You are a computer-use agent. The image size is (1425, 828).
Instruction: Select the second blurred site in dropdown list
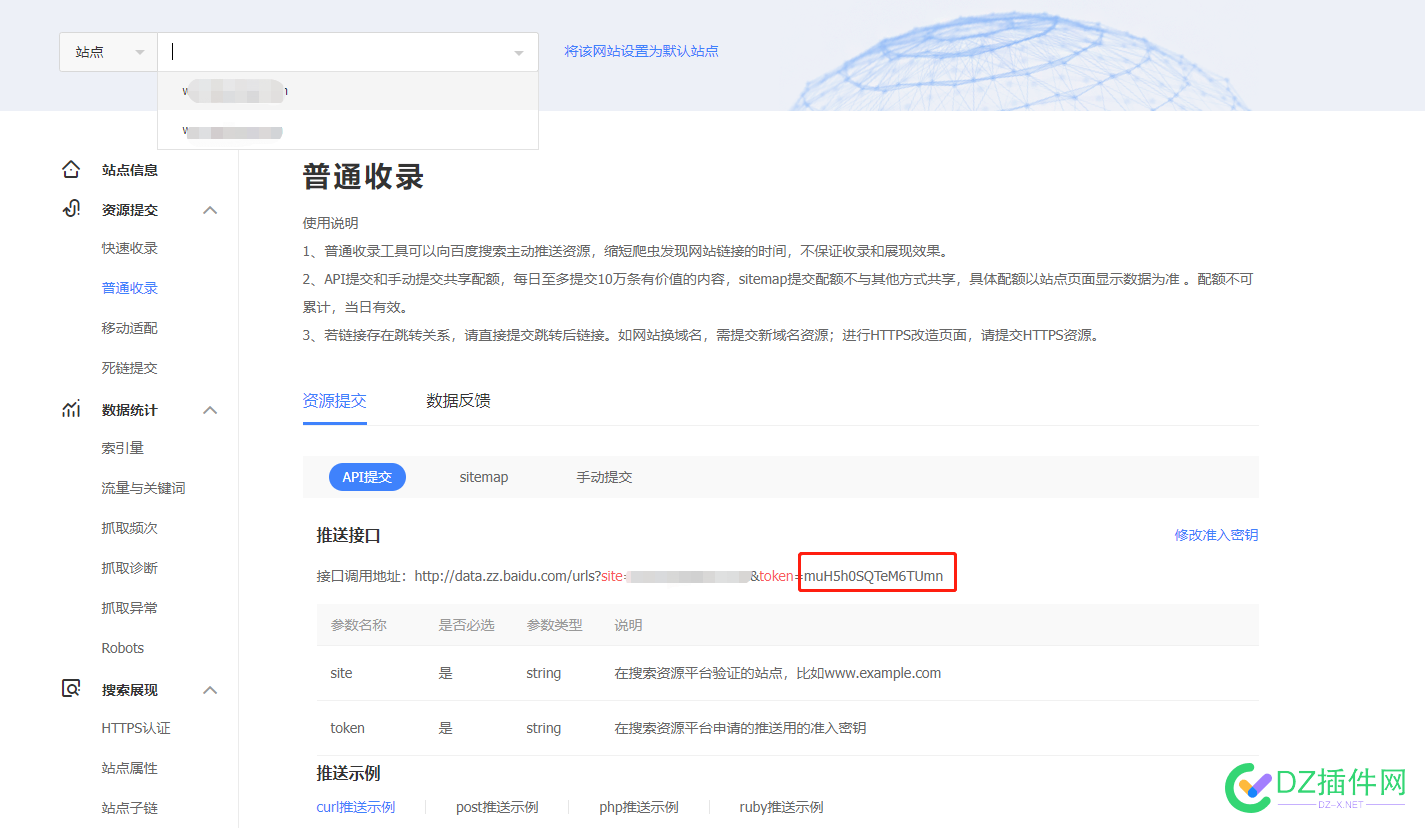coord(348,130)
